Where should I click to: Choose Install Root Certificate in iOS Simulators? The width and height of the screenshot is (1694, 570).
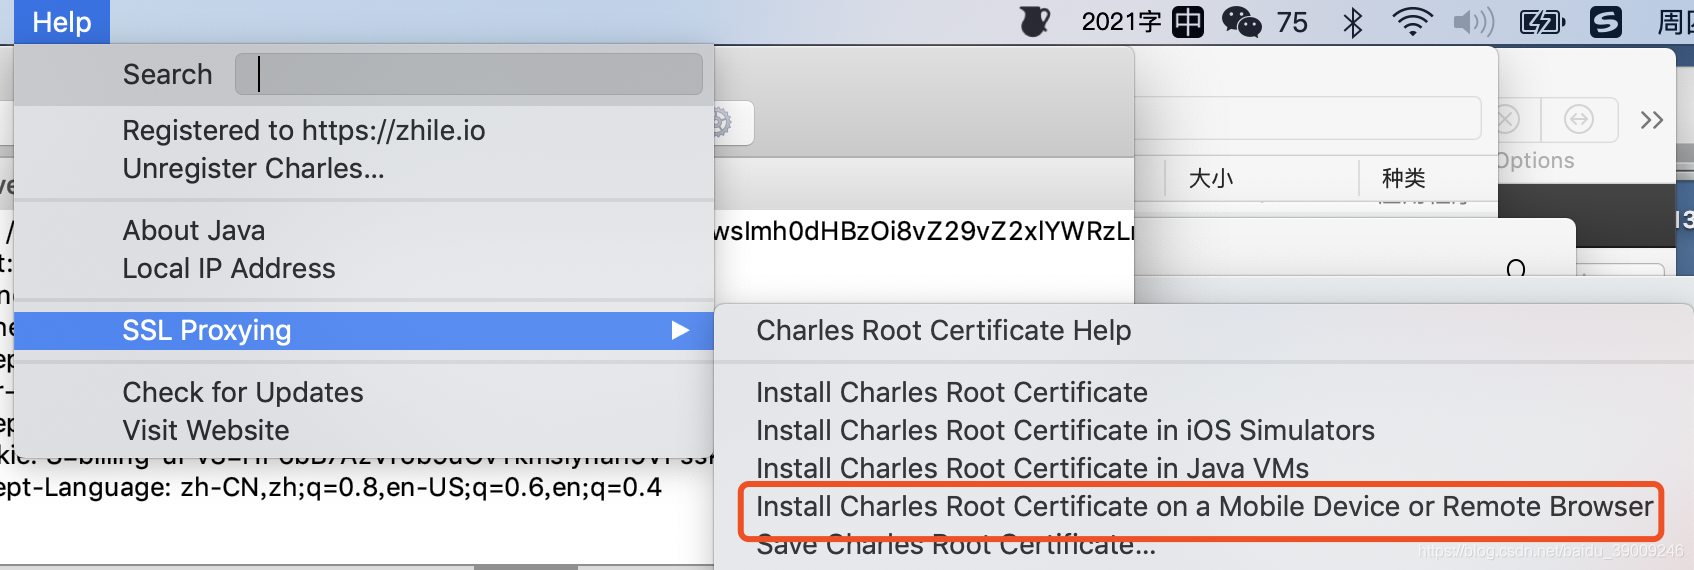[x=1065, y=430]
